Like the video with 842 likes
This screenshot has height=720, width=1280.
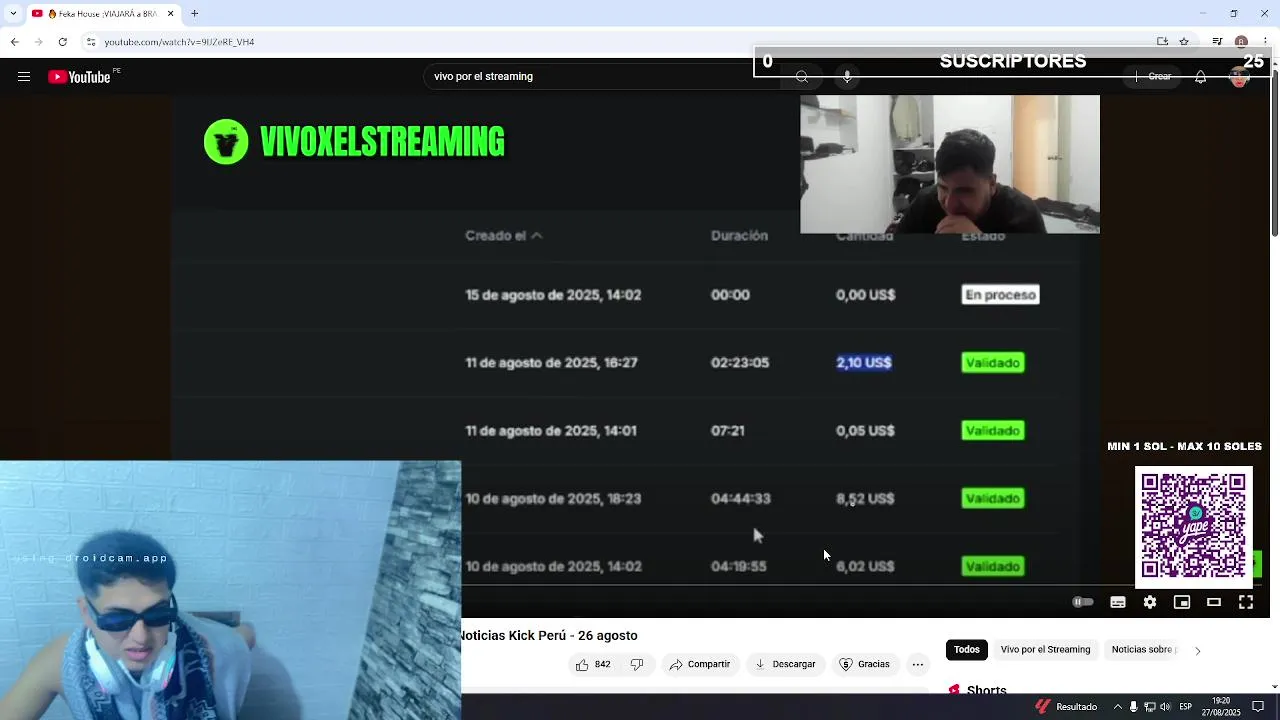(x=593, y=664)
